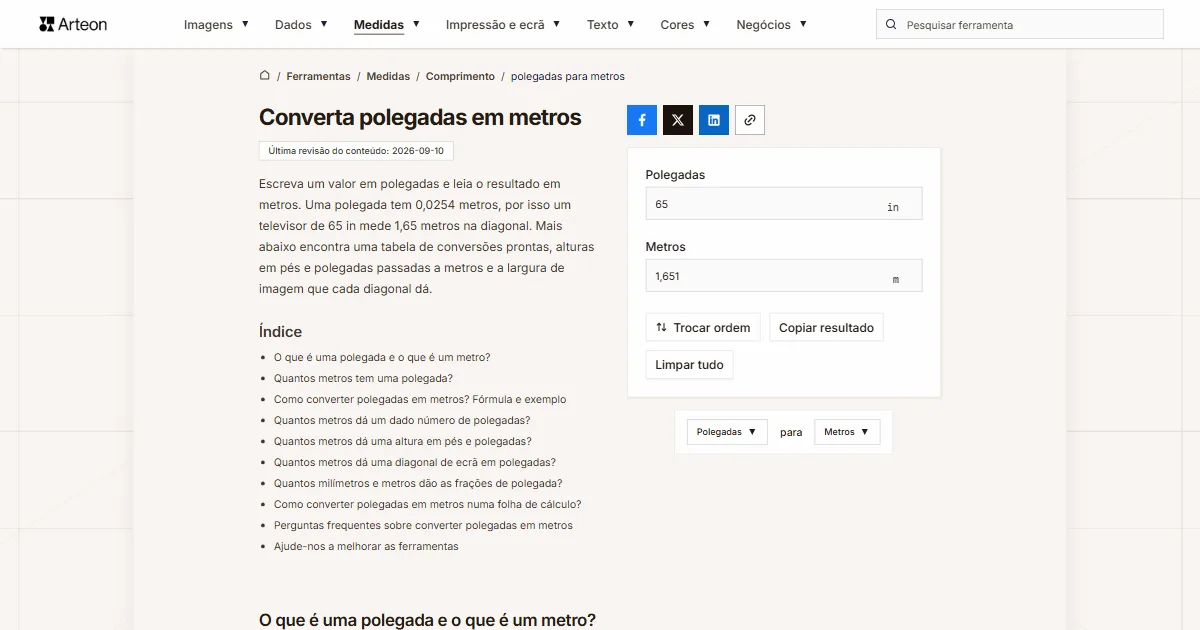Jump to 'altura em pés e polegadas' entry
The image size is (1200, 630).
tap(403, 441)
